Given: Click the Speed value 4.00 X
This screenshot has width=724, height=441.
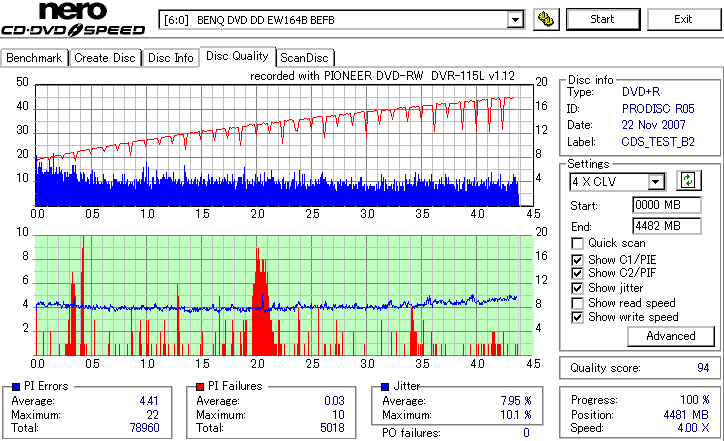Looking at the screenshot, I should [x=693, y=428].
